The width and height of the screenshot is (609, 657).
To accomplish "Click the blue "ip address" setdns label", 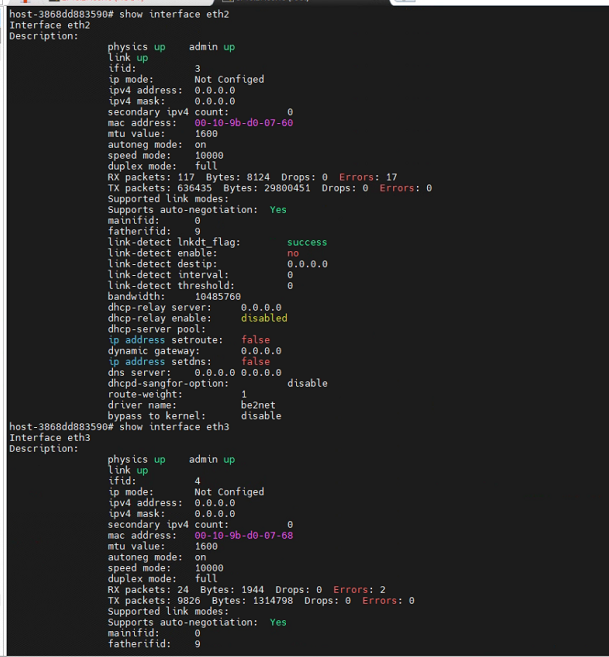I will pyautogui.click(x=136, y=362).
